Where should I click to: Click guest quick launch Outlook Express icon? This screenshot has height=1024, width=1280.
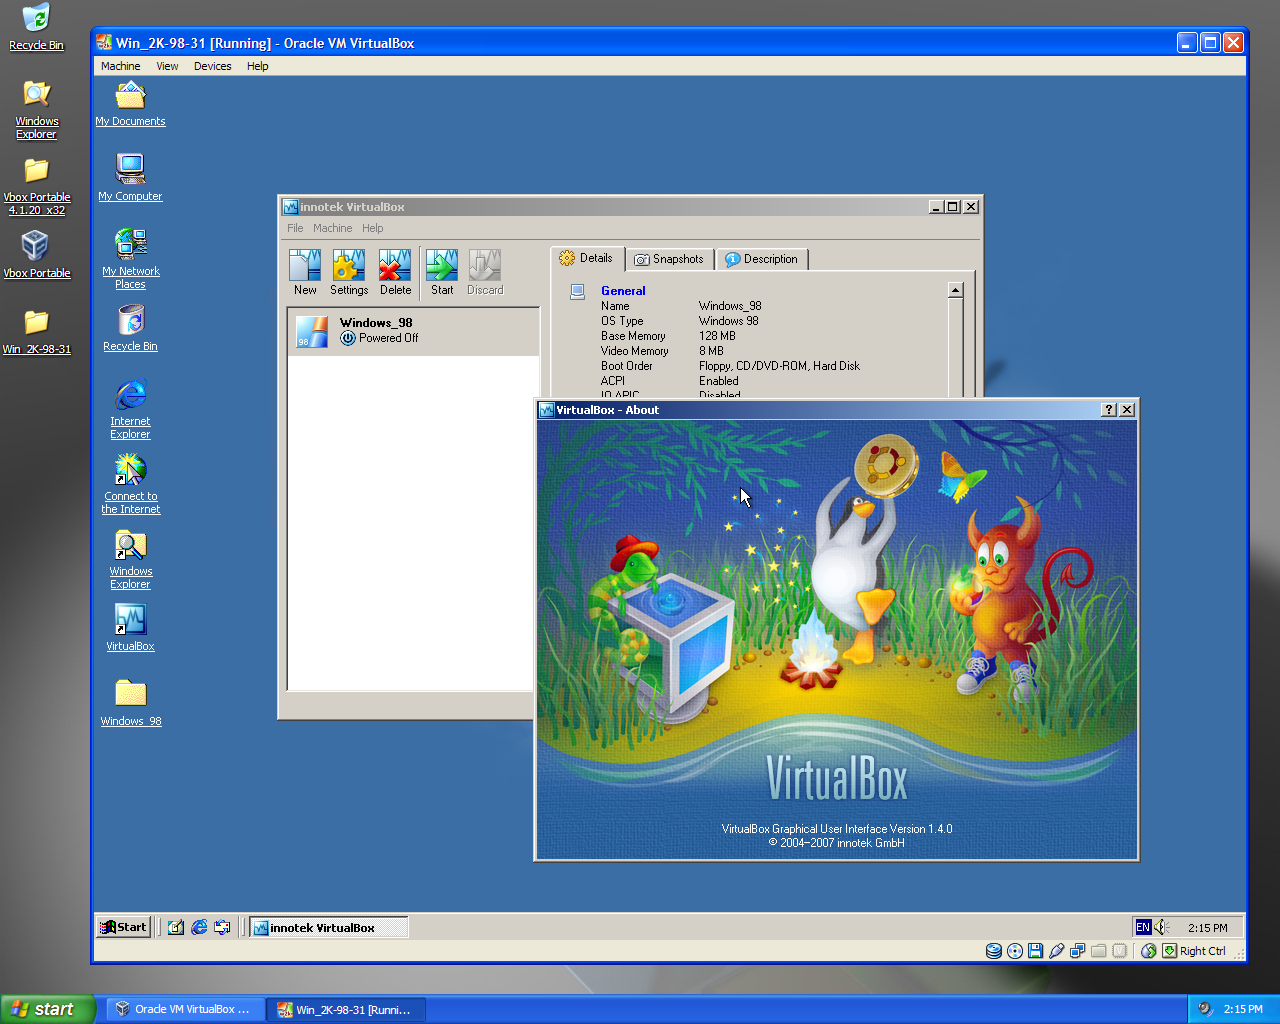pos(222,927)
